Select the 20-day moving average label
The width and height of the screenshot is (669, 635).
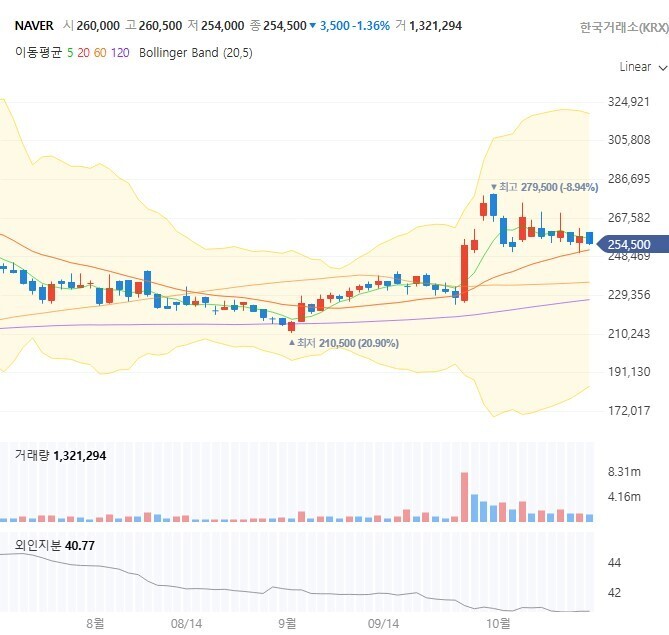tap(83, 52)
